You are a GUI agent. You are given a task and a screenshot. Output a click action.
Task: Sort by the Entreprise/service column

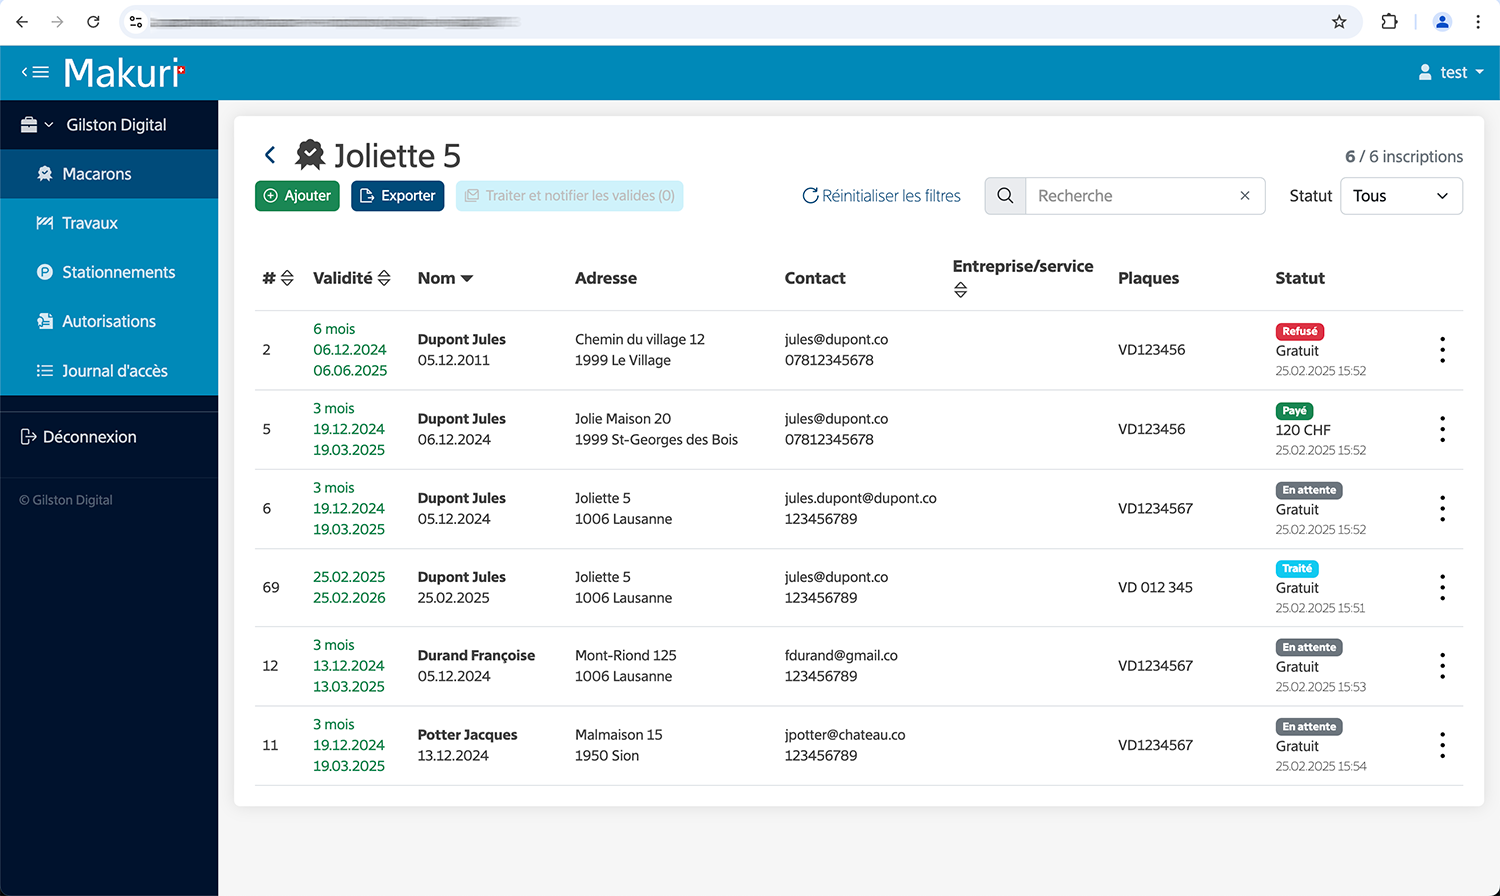pos(960,290)
